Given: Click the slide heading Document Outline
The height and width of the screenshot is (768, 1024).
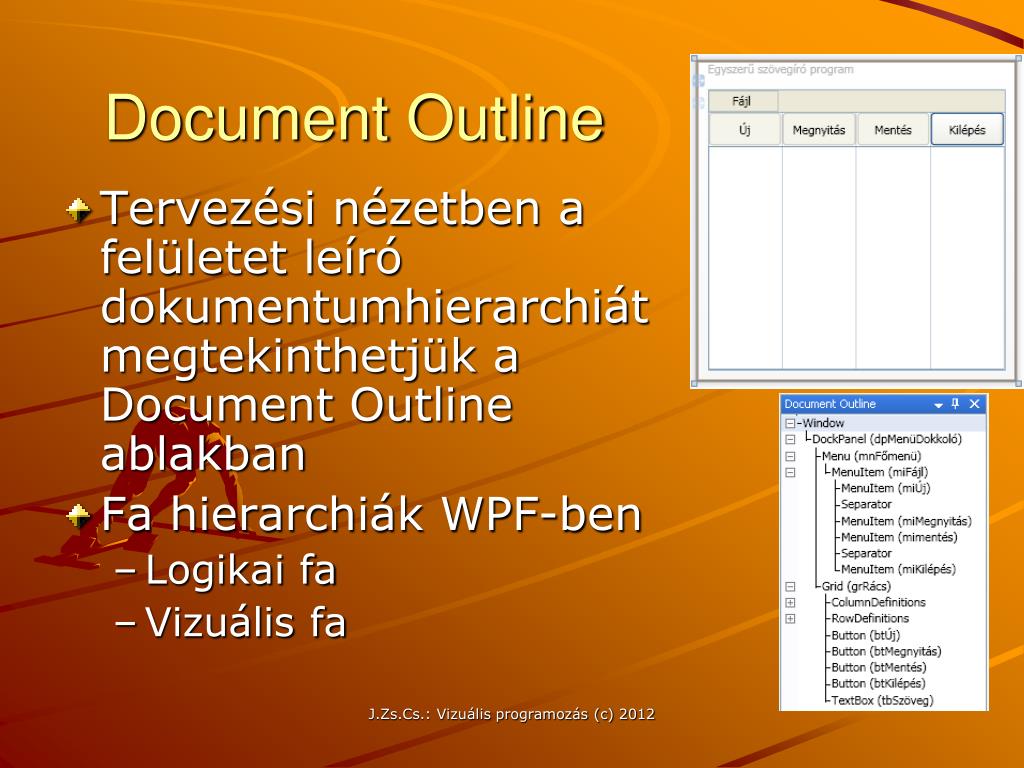Looking at the screenshot, I should pos(355,118).
